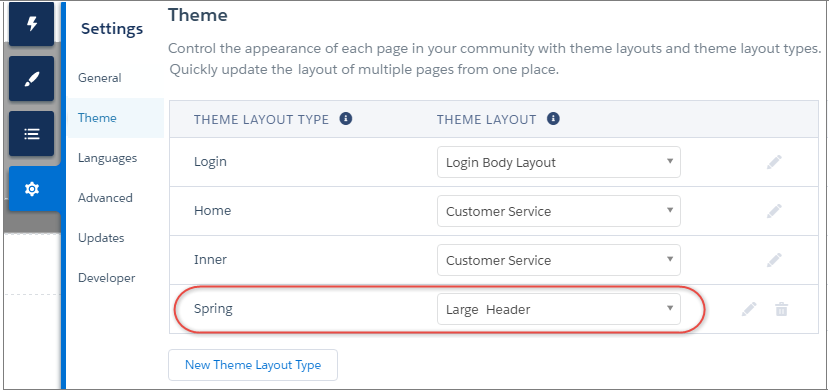
Task: Open the Login Body Layout dropdown
Action: (559, 162)
